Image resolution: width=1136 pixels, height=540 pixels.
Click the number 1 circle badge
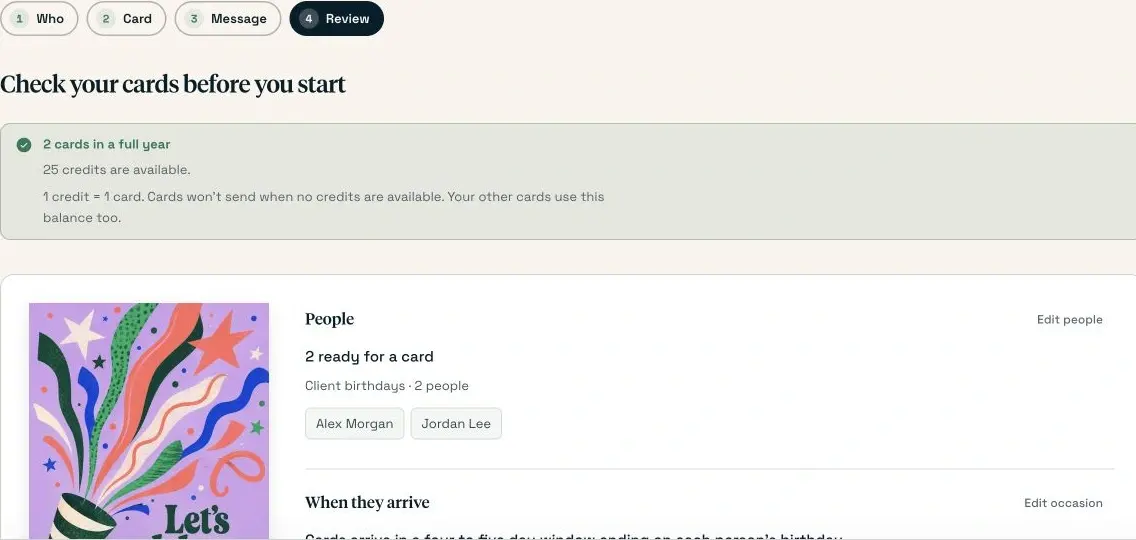coord(19,19)
